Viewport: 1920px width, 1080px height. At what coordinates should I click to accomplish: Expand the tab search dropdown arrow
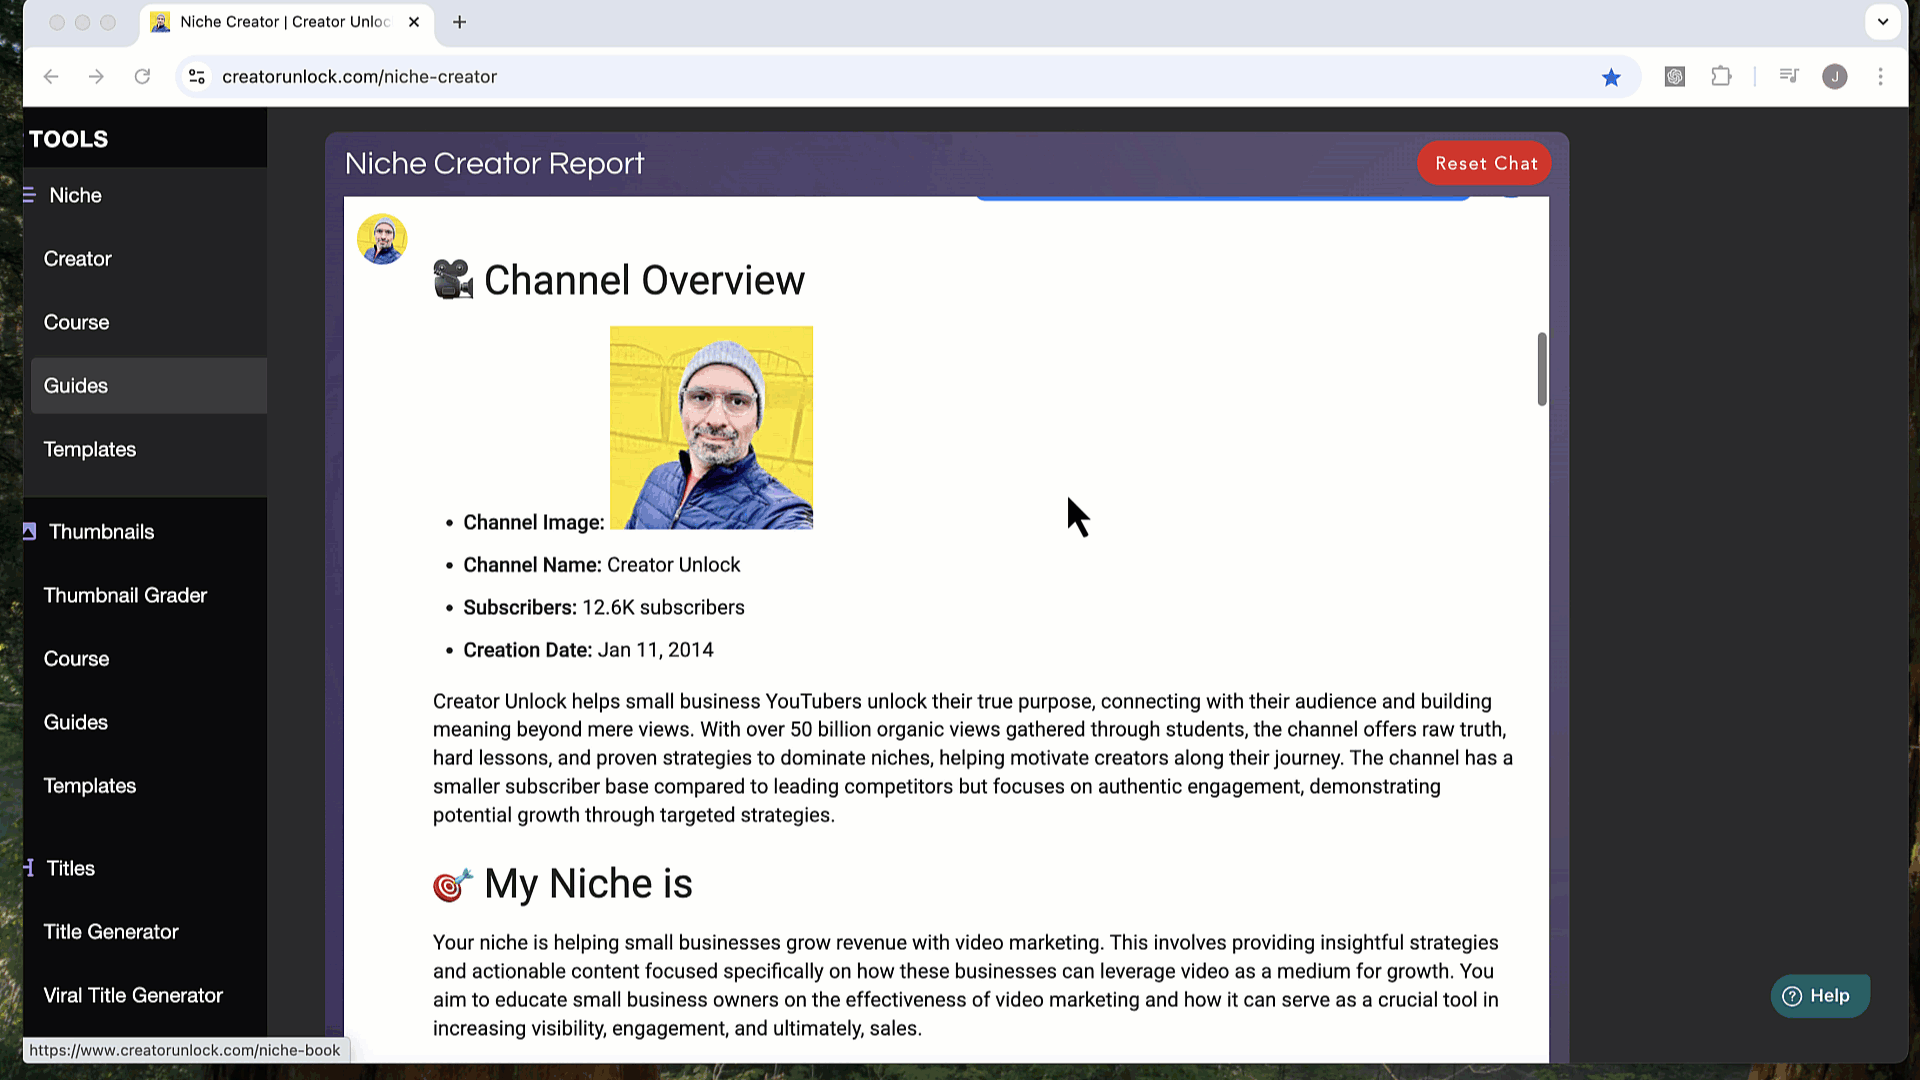1883,22
